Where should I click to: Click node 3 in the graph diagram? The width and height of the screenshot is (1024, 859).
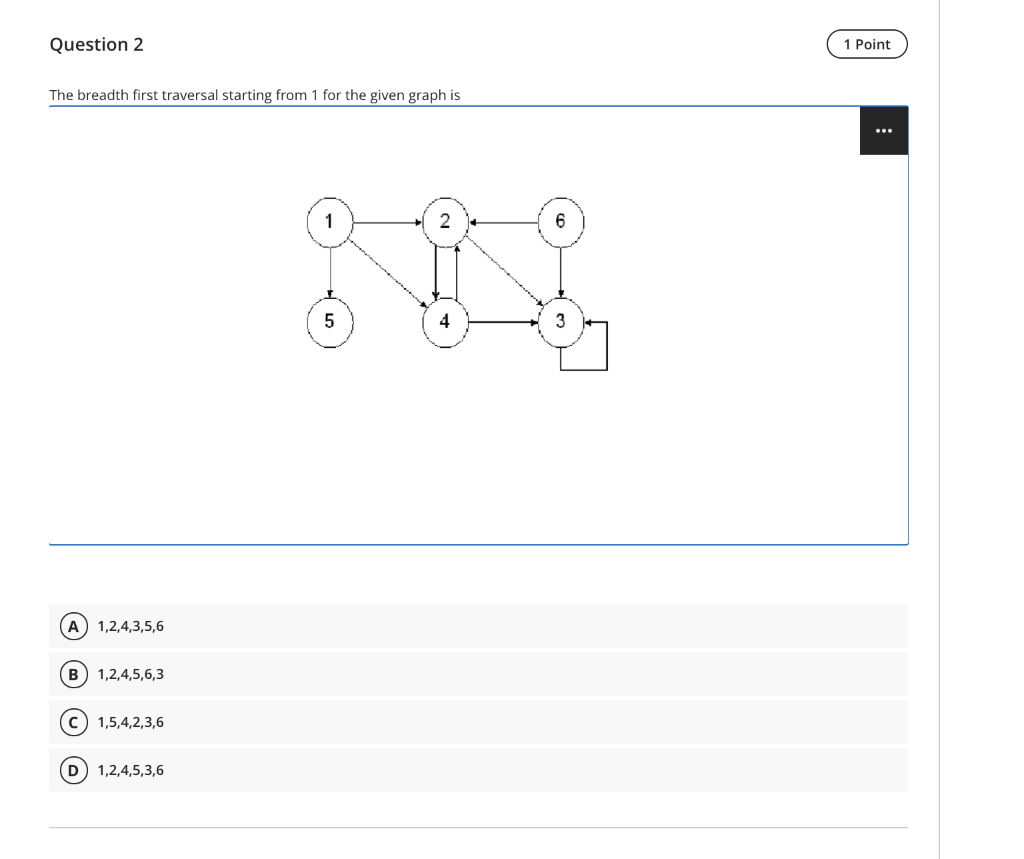(561, 321)
